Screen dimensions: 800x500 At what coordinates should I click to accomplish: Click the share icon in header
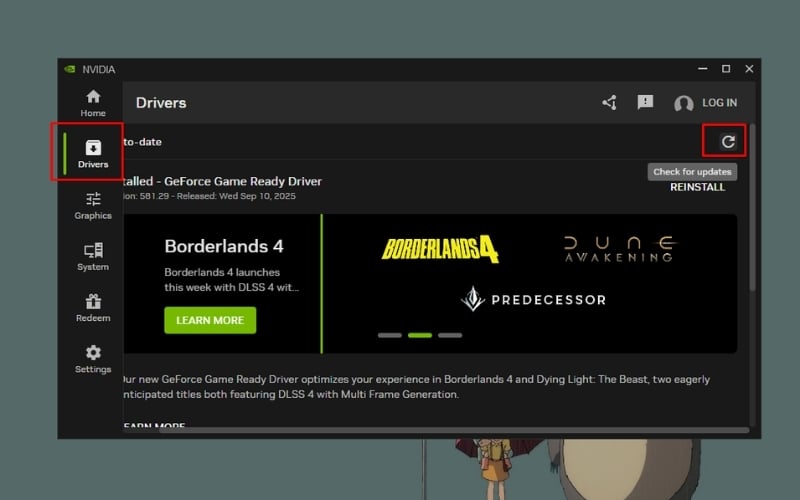coord(609,102)
